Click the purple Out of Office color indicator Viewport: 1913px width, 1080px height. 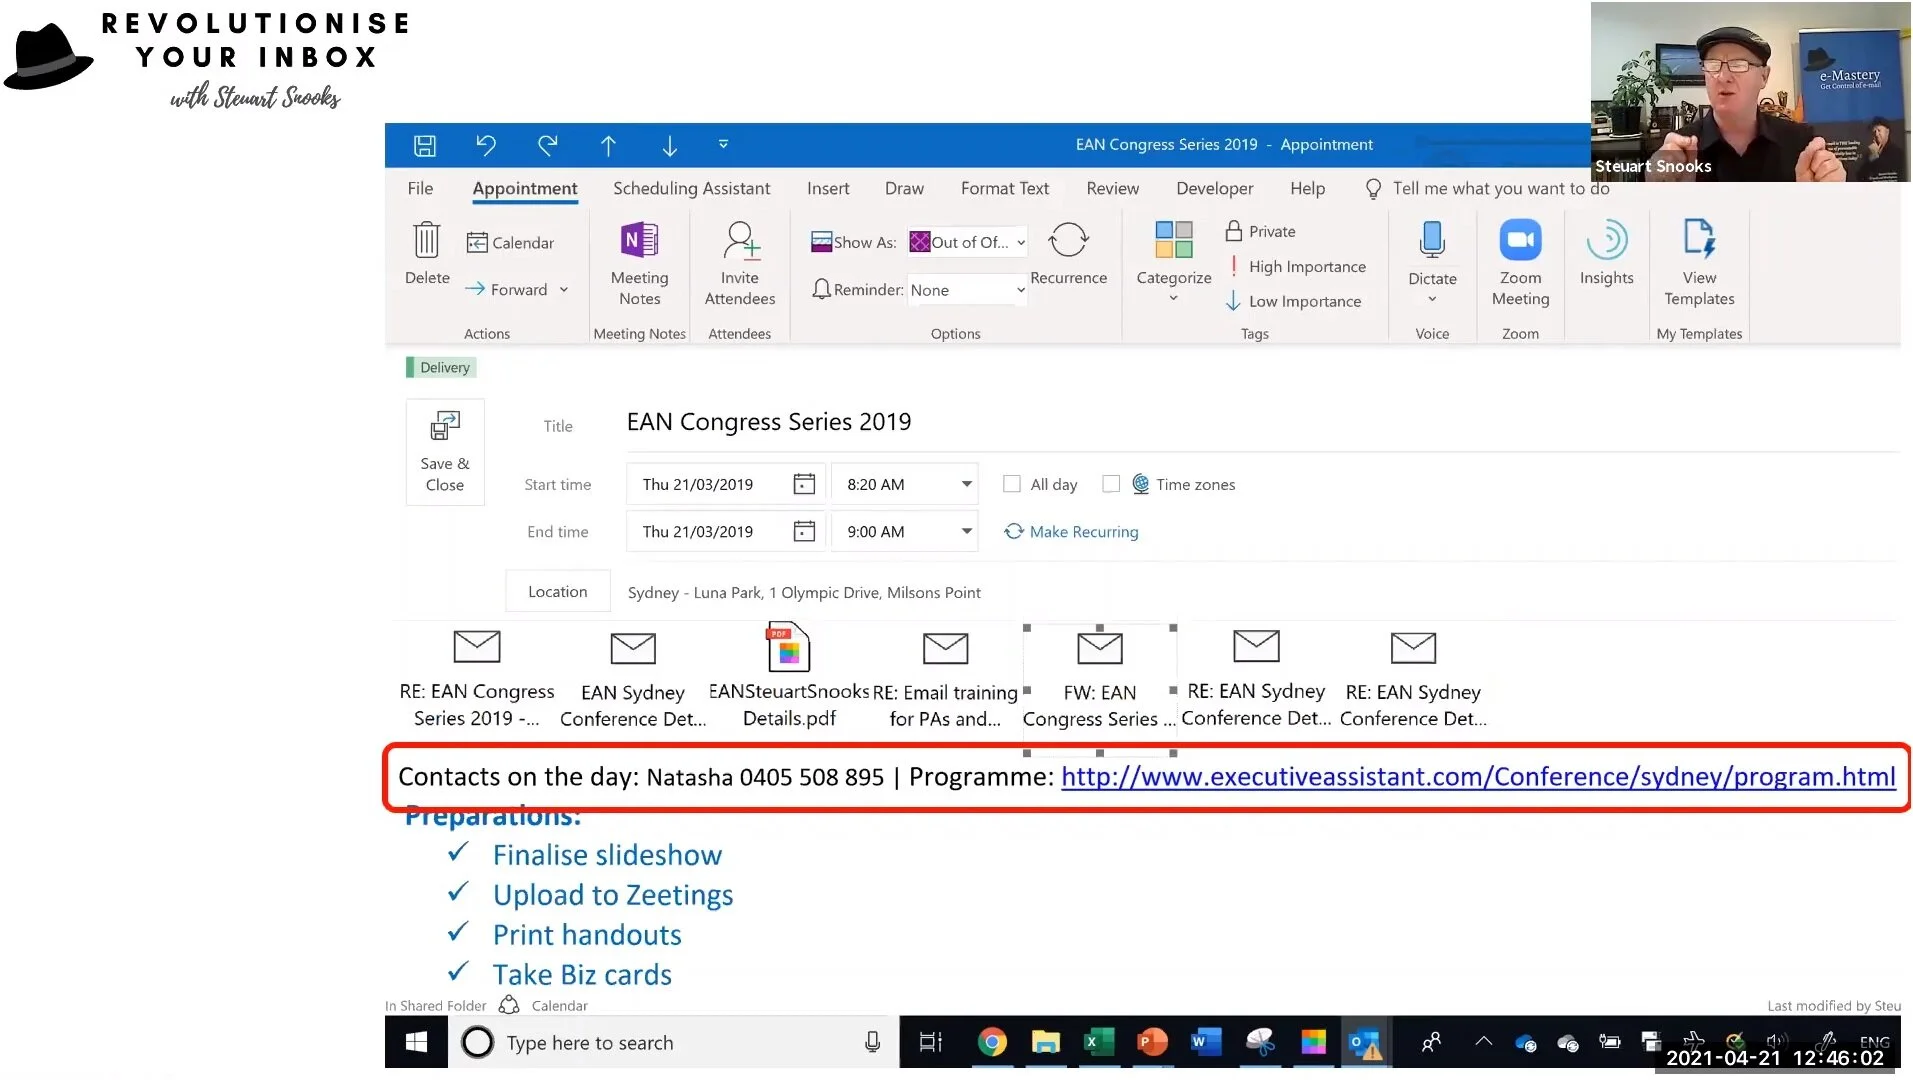920,241
